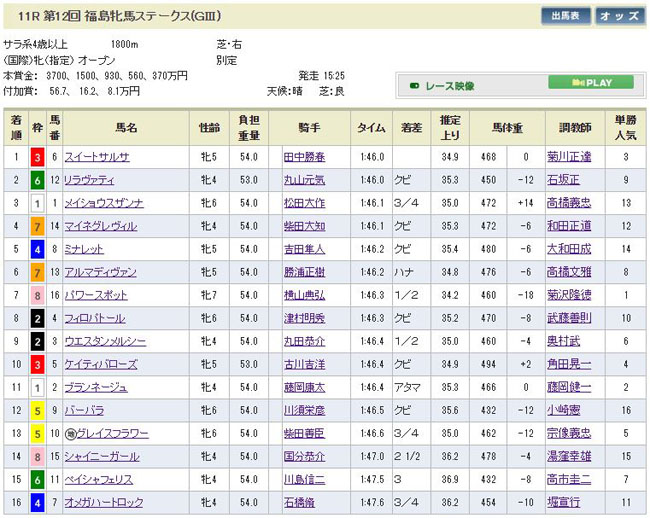Click the 馬名 column header
650x518 pixels.
(126, 128)
